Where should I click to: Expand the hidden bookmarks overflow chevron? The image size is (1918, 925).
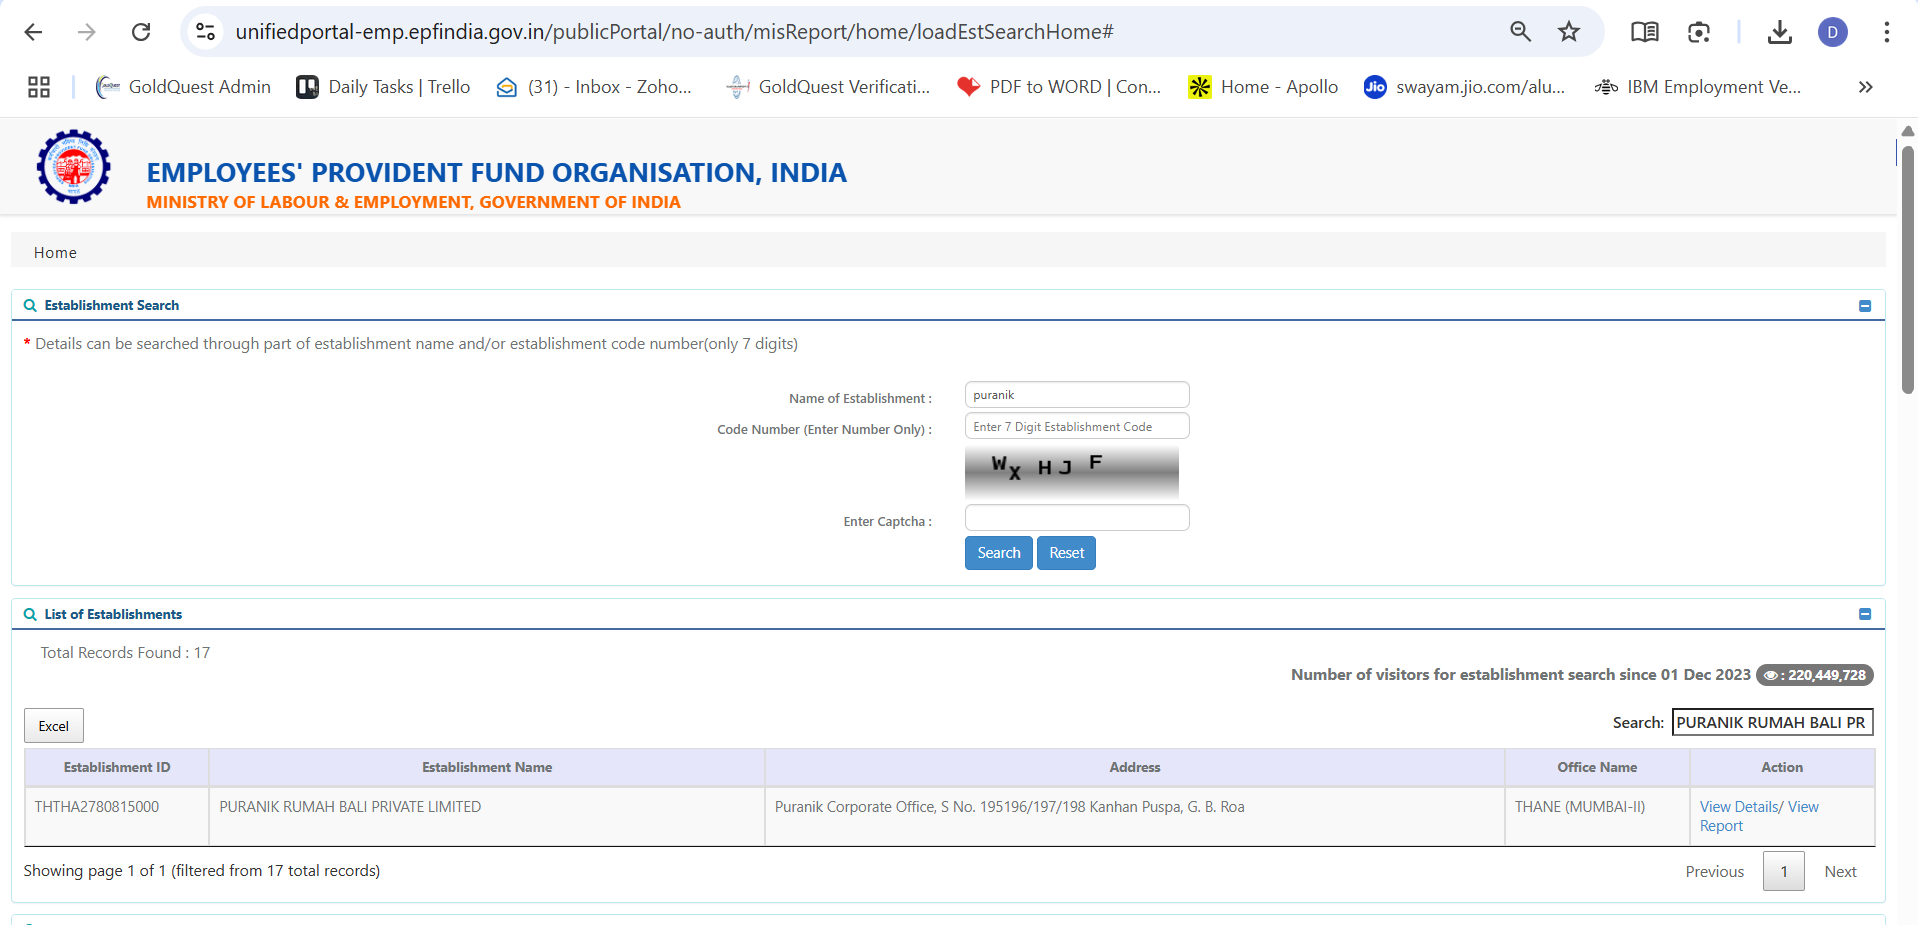coord(1865,87)
